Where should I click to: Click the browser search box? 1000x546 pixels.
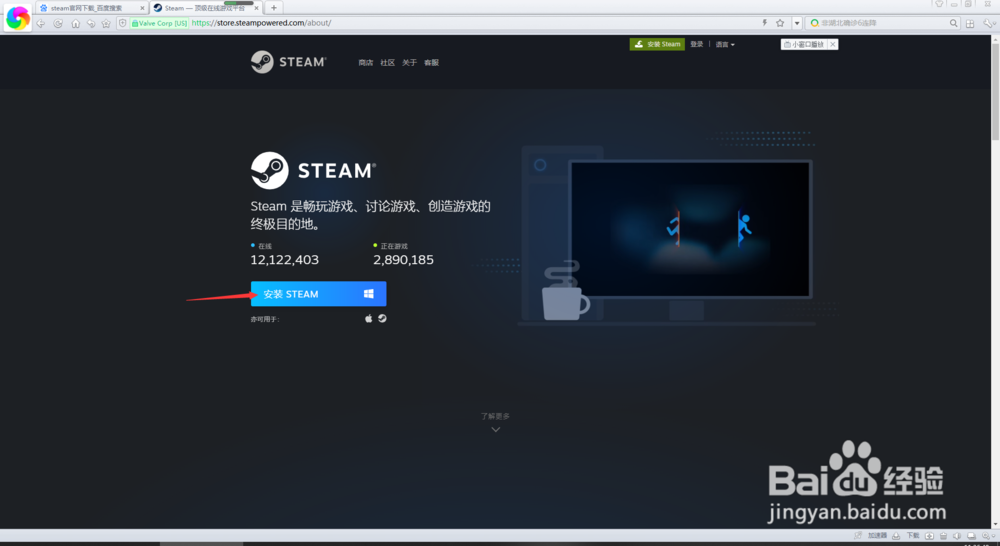[883, 23]
